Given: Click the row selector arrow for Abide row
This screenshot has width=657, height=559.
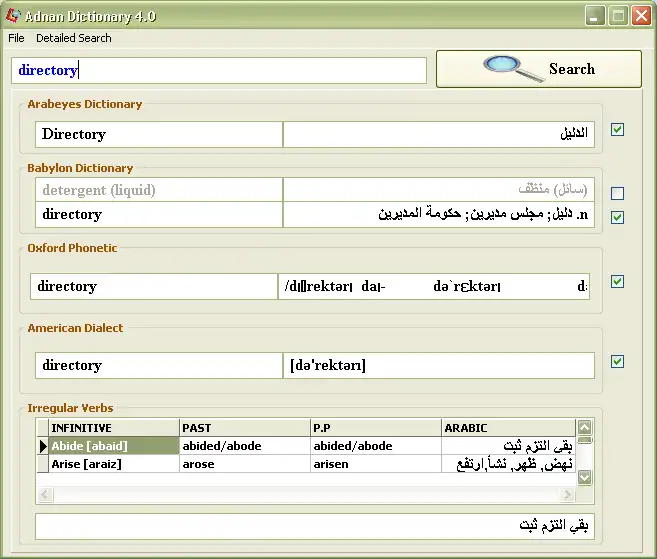Looking at the screenshot, I should pos(43,446).
